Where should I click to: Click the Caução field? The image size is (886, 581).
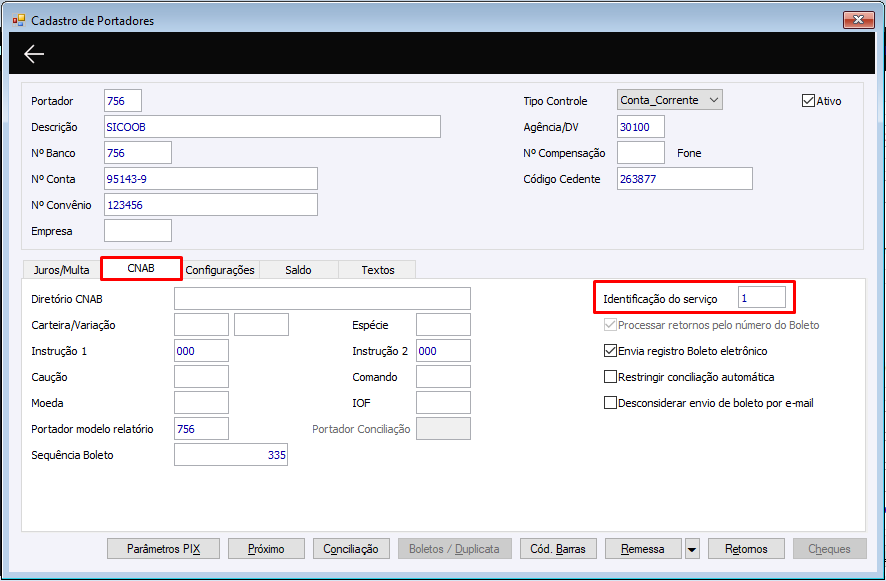pyautogui.click(x=201, y=376)
